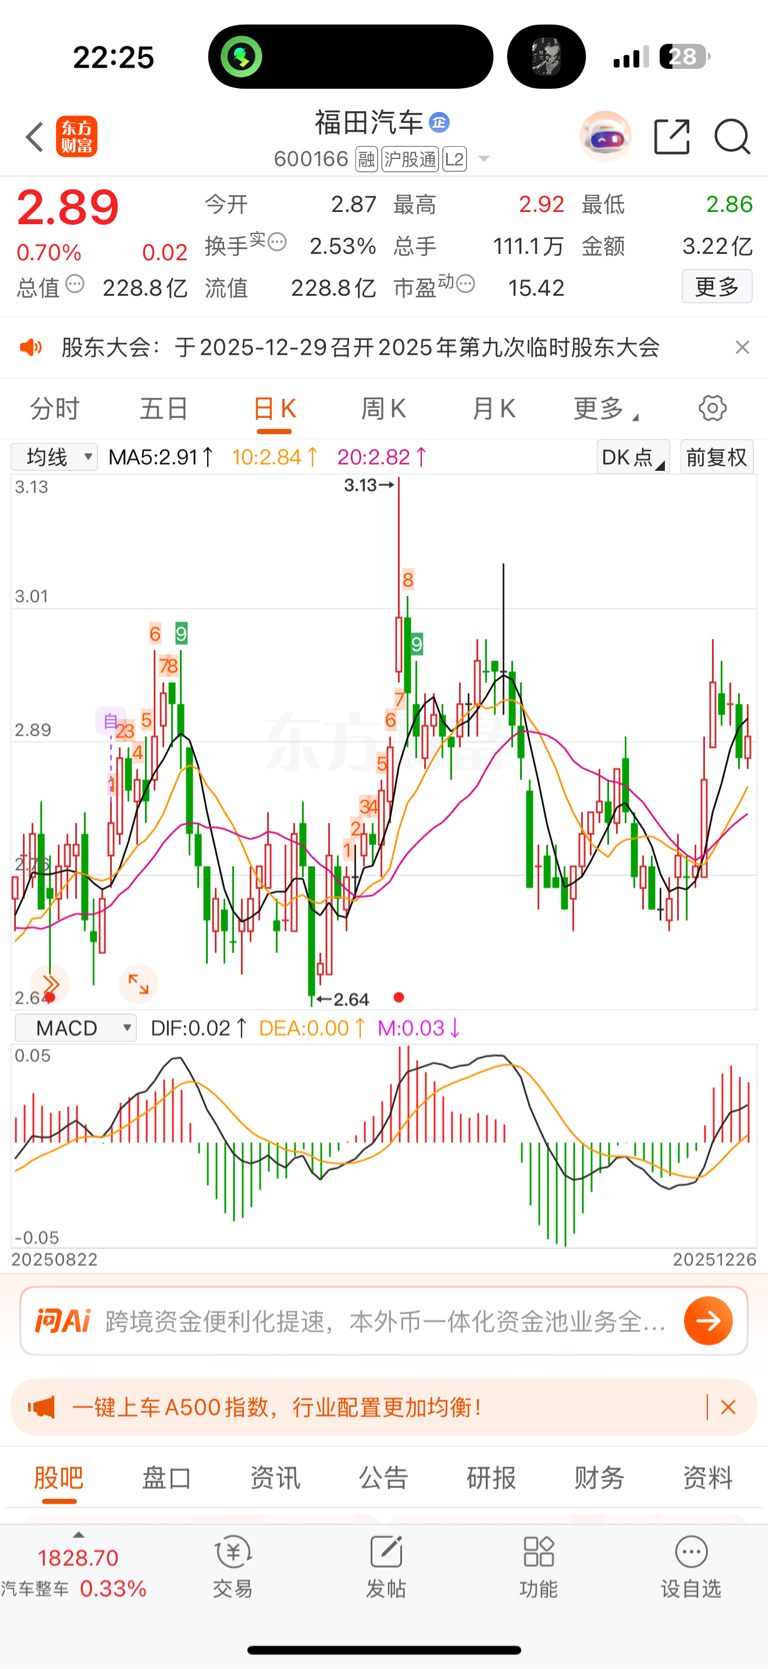768x1669 pixels.
Task: Tap the red dot marker near 2.64
Action: 399,997
